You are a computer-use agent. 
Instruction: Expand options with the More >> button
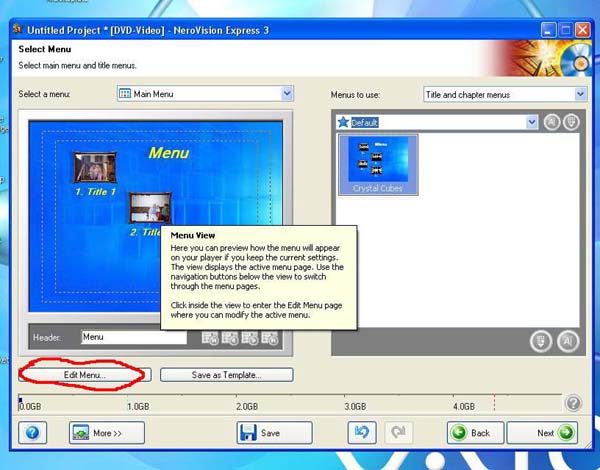click(x=107, y=433)
